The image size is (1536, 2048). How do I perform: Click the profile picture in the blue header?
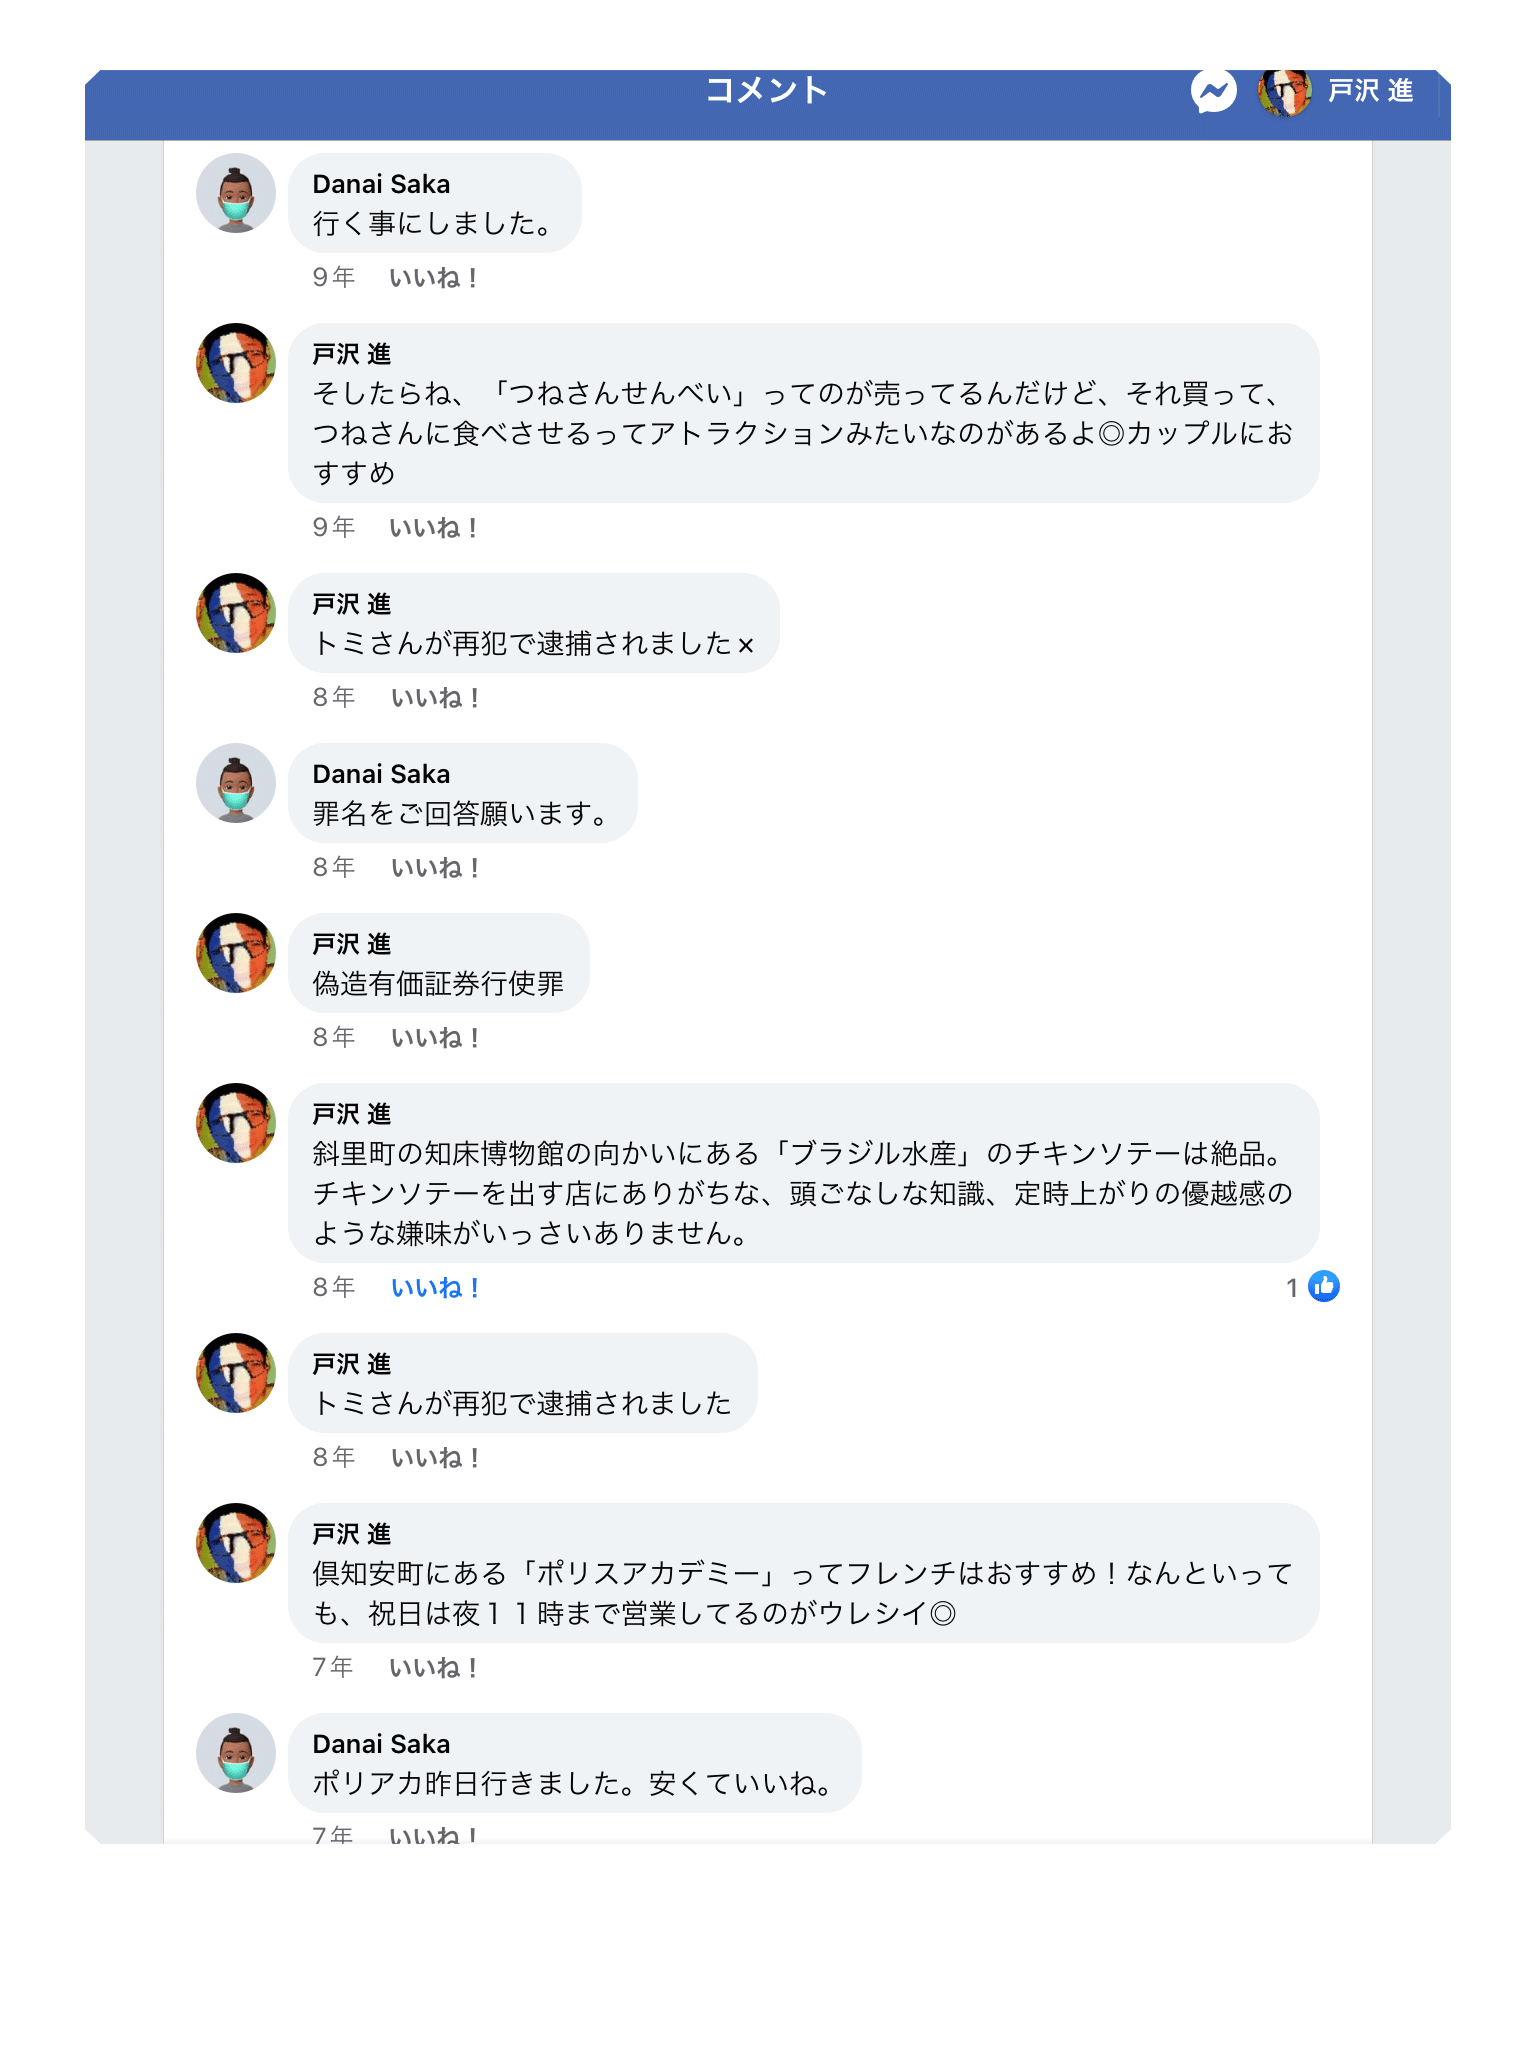point(1284,92)
